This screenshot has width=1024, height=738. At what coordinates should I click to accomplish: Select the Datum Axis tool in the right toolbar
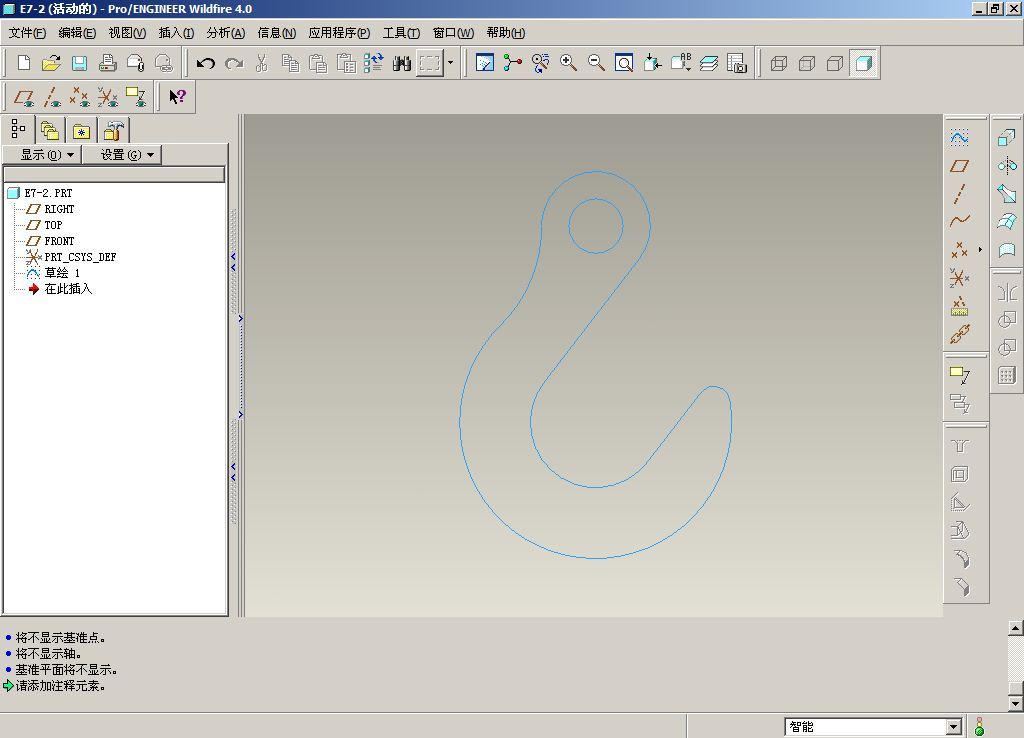point(959,194)
